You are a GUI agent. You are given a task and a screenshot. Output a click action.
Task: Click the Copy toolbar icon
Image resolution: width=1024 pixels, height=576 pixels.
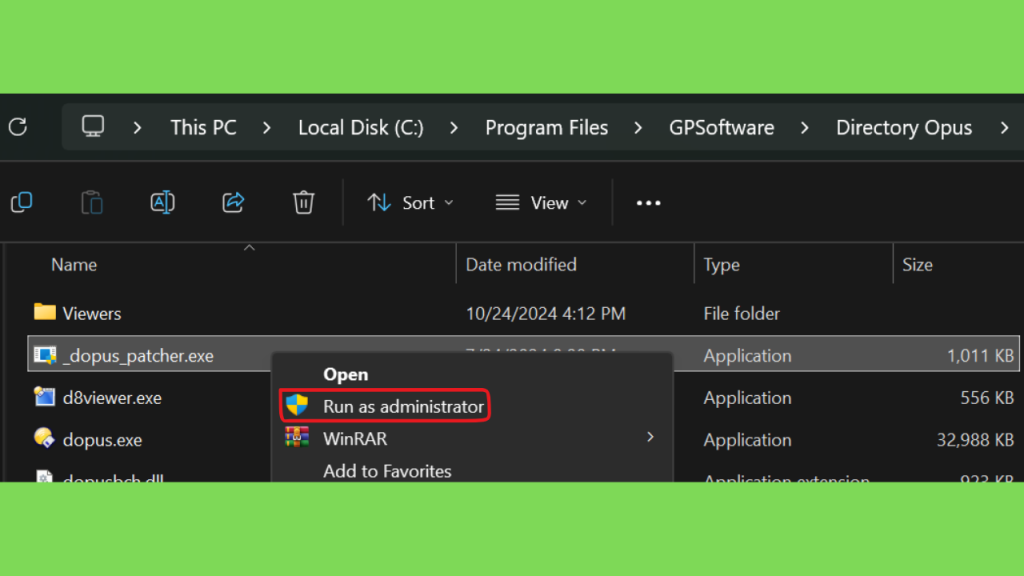point(22,202)
